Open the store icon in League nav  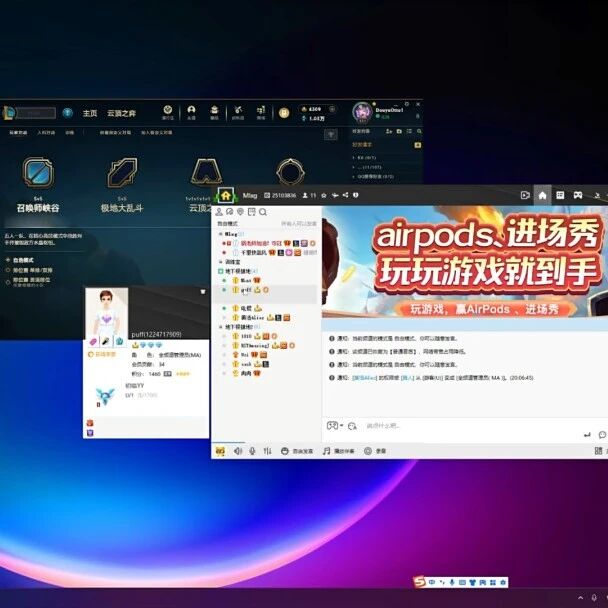[x=261, y=112]
